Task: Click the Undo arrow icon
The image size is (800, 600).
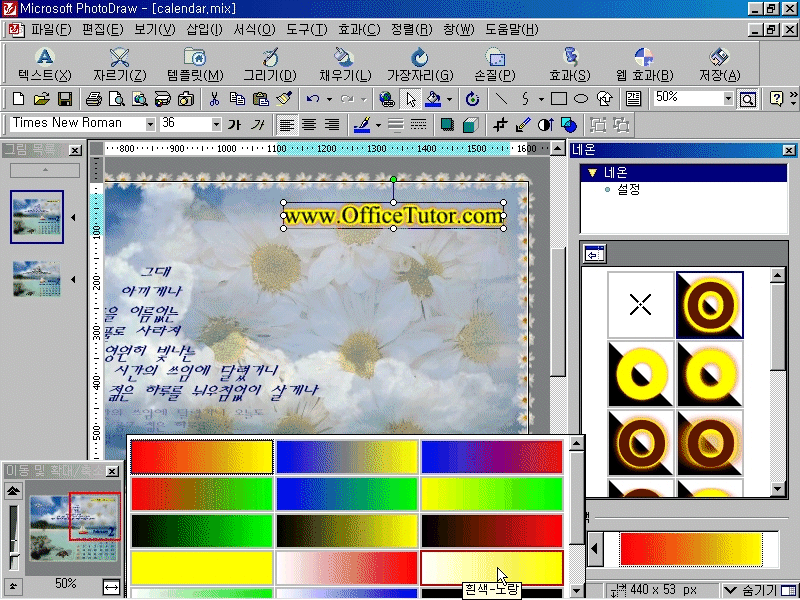Action: click(x=313, y=98)
